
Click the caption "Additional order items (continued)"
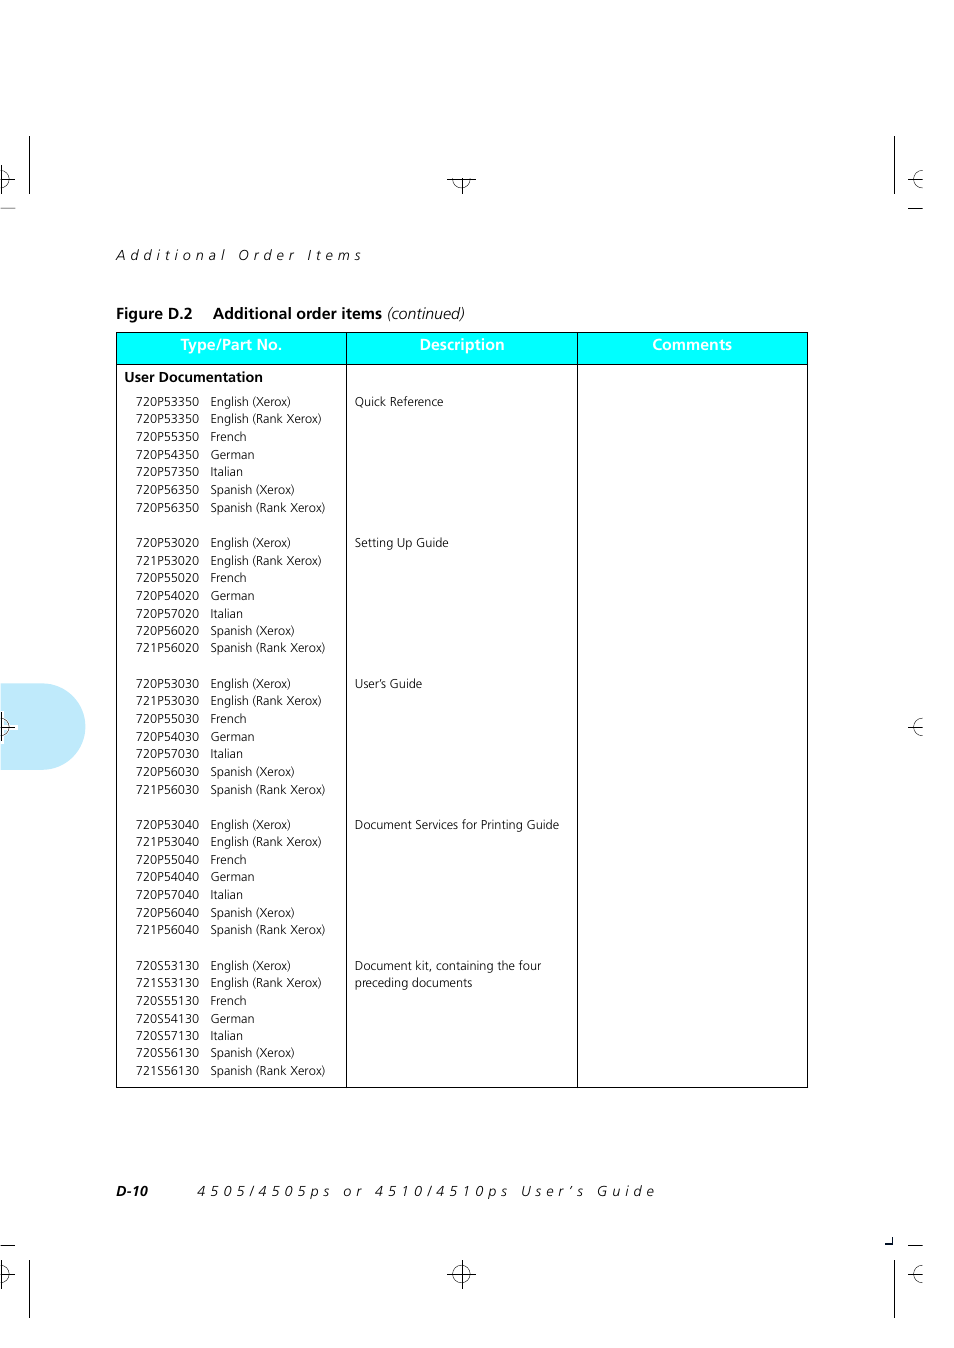[x=339, y=314]
